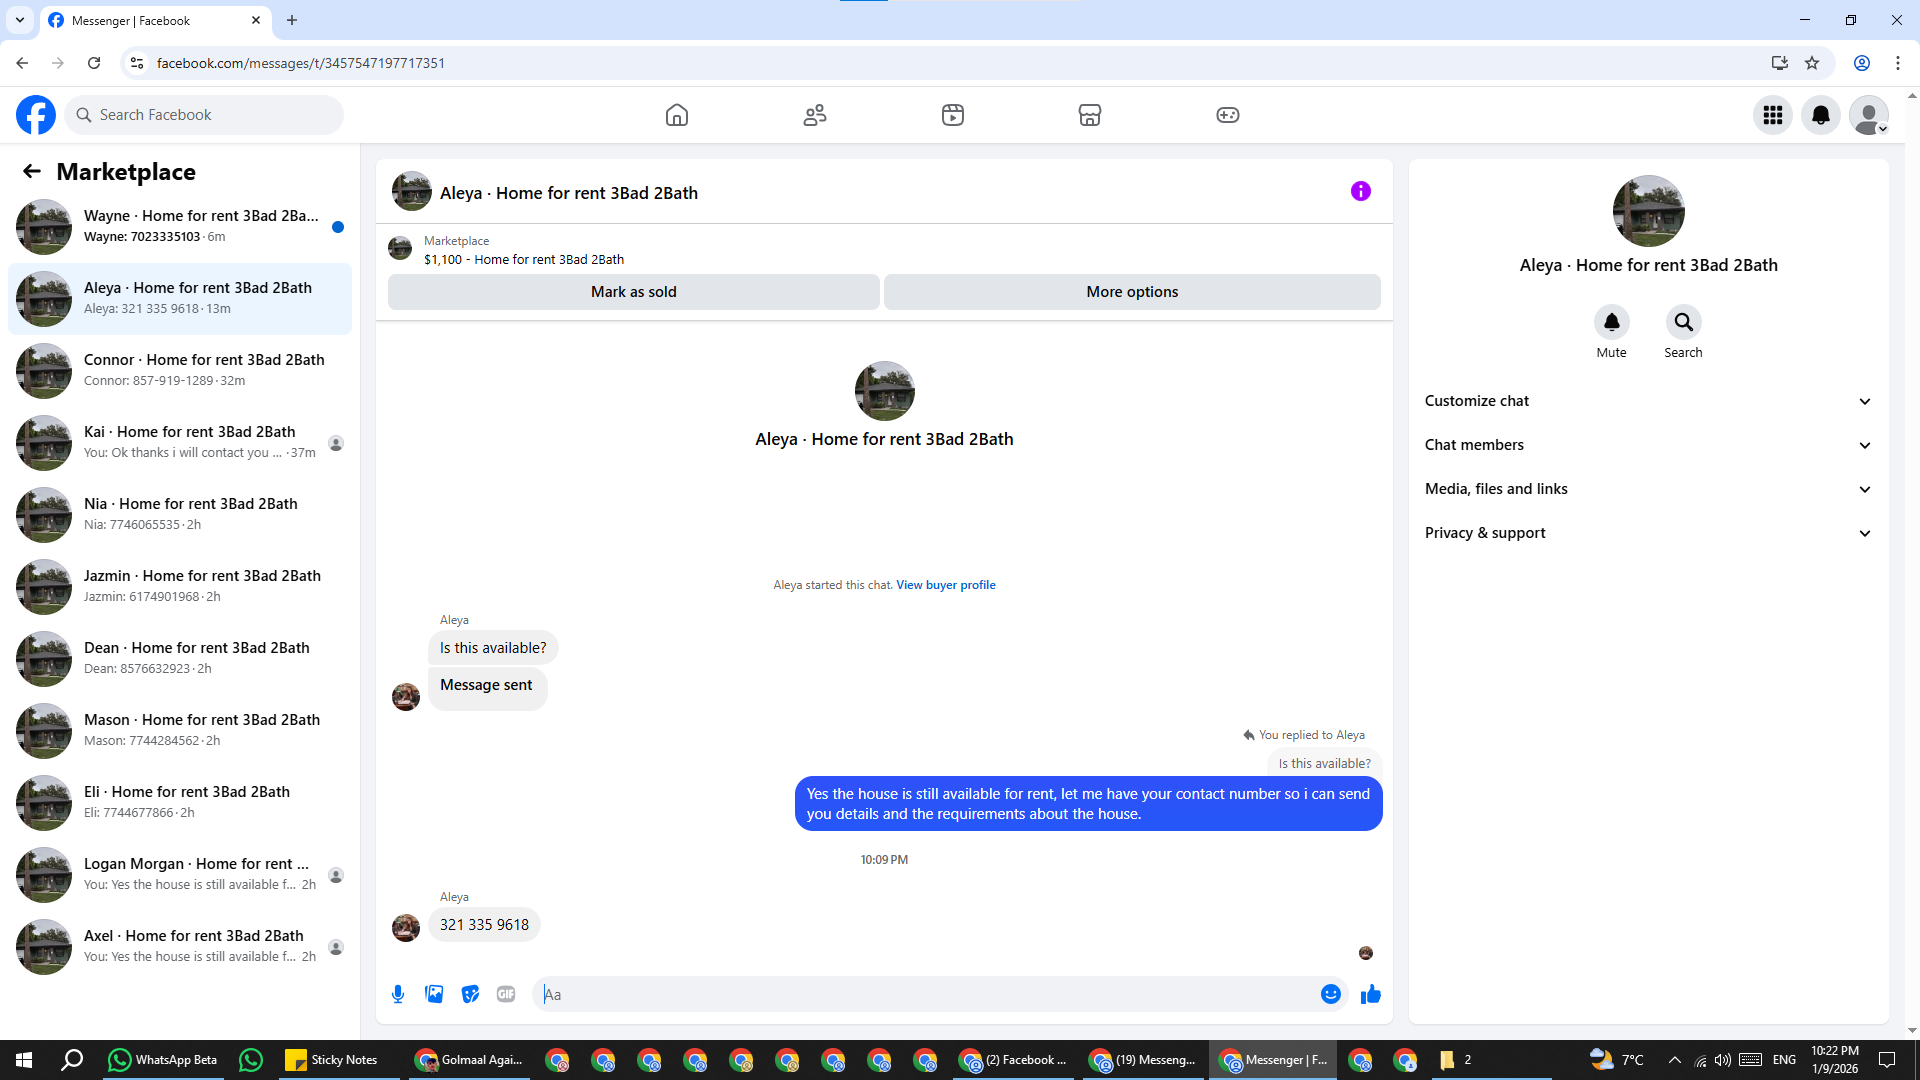Screen dimensions: 1920x1080
Task: Search in conversation magnifier icon
Action: [1683, 323]
